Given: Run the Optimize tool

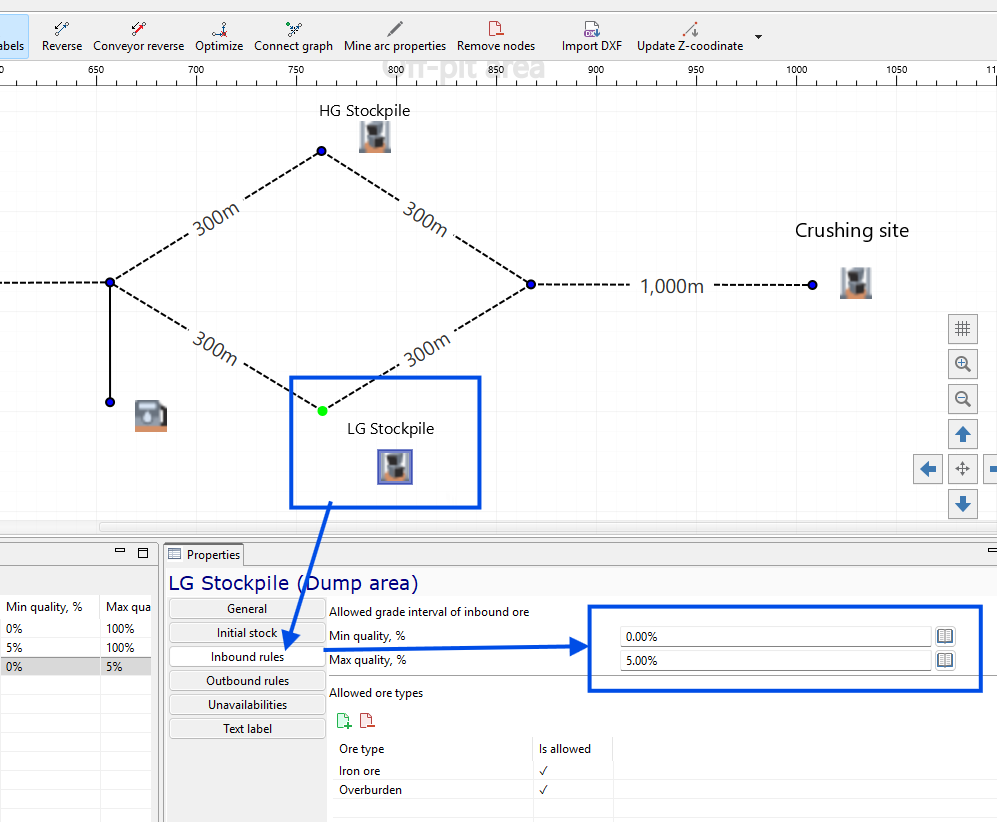Looking at the screenshot, I should [219, 36].
